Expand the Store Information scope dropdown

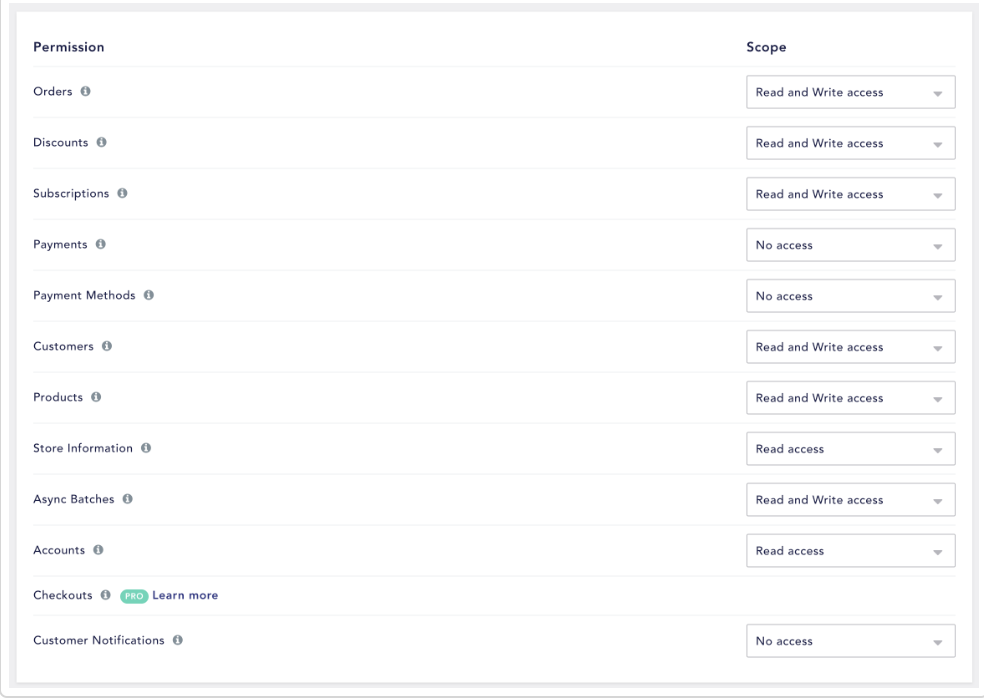coord(850,450)
